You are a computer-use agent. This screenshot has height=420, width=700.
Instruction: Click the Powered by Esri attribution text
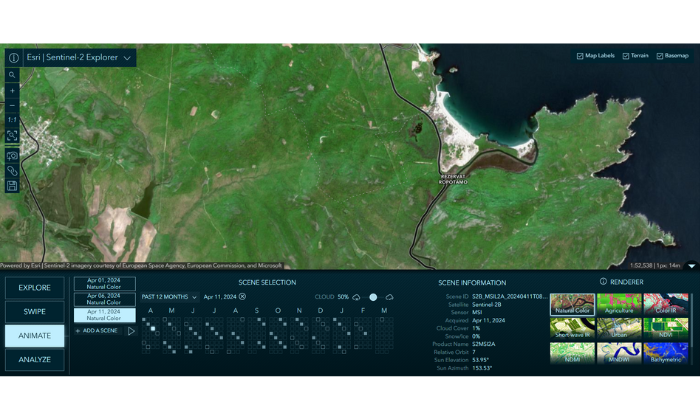click(x=141, y=266)
